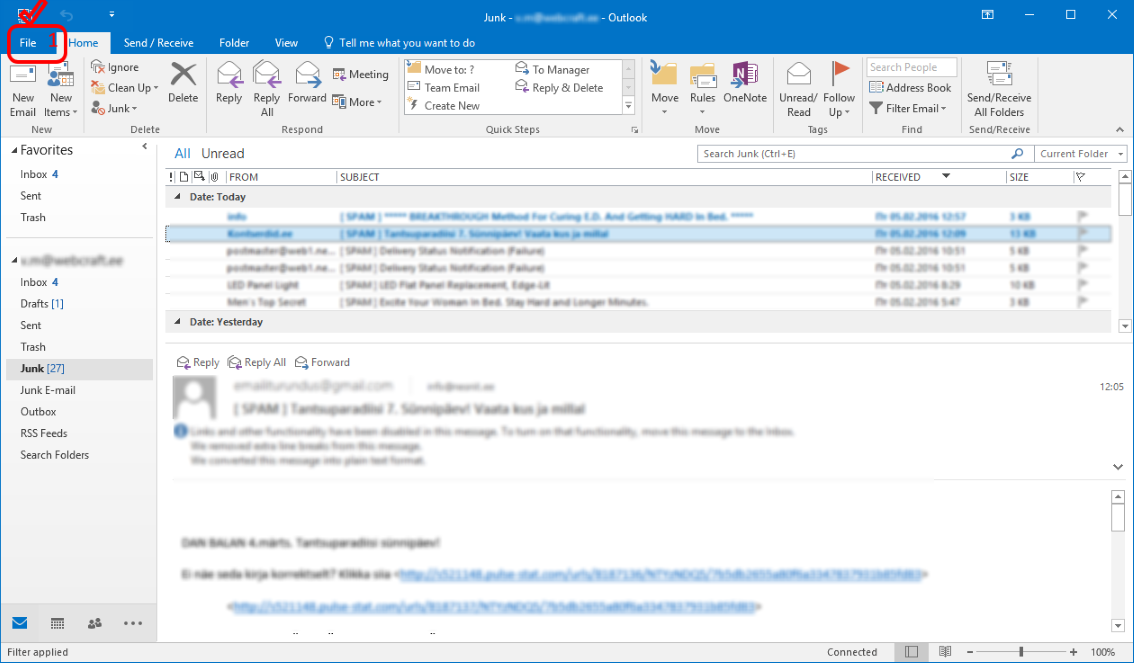Select the 'Move to: ?' quick step
This screenshot has width=1134, height=663.
click(441, 69)
